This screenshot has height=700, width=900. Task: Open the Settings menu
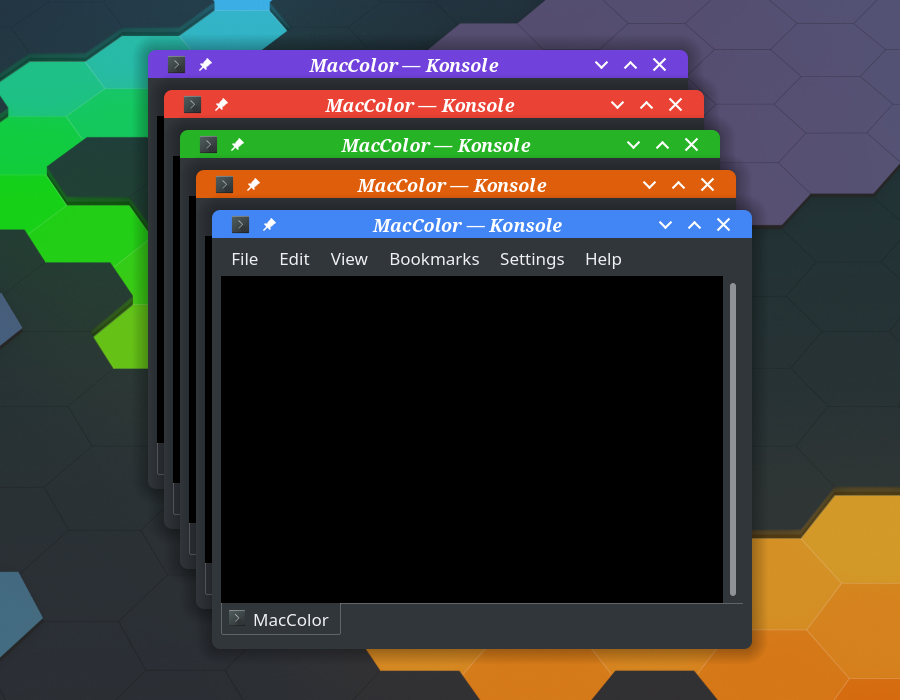(532, 259)
